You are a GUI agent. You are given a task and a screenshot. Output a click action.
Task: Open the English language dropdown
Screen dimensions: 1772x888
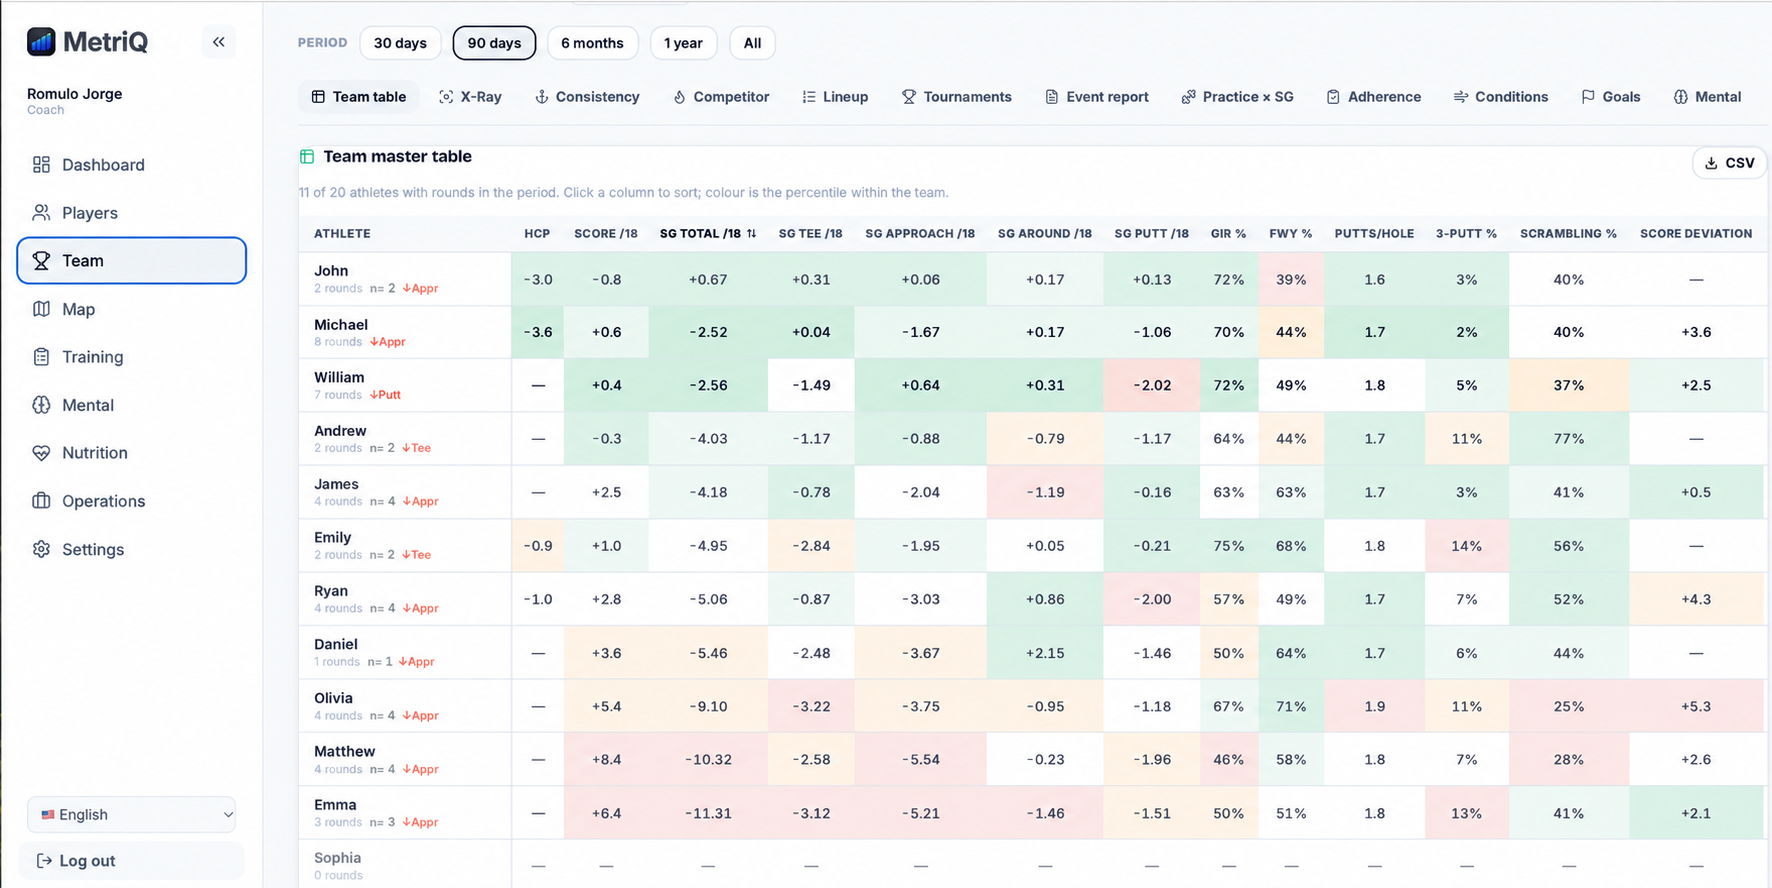point(131,814)
